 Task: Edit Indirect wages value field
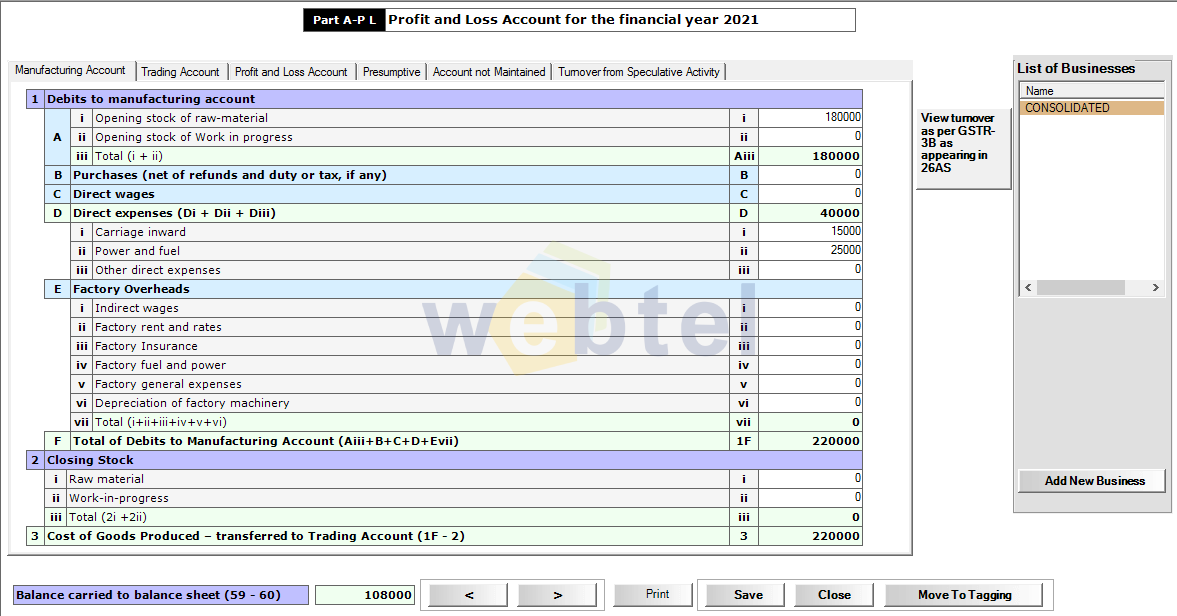(x=810, y=308)
